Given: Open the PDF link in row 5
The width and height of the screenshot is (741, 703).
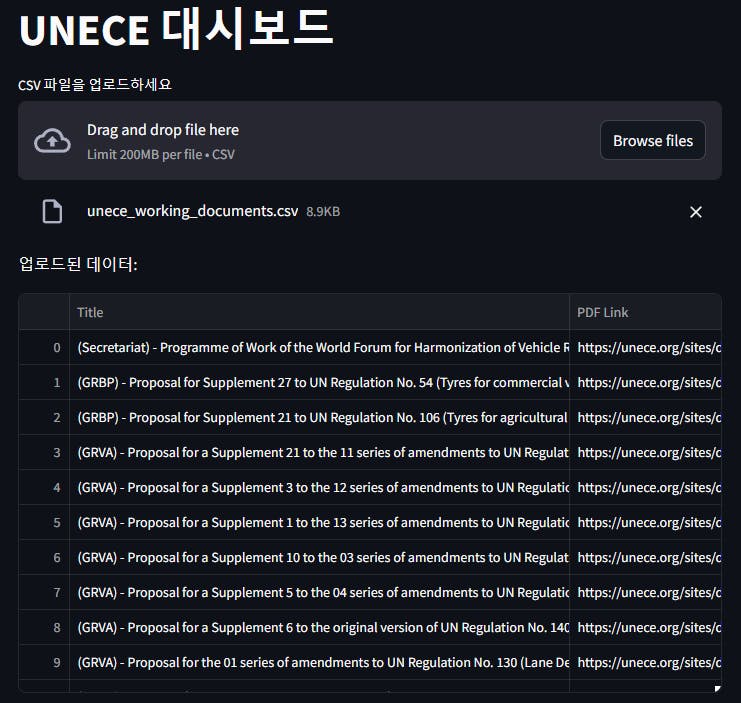Looking at the screenshot, I should click(646, 522).
